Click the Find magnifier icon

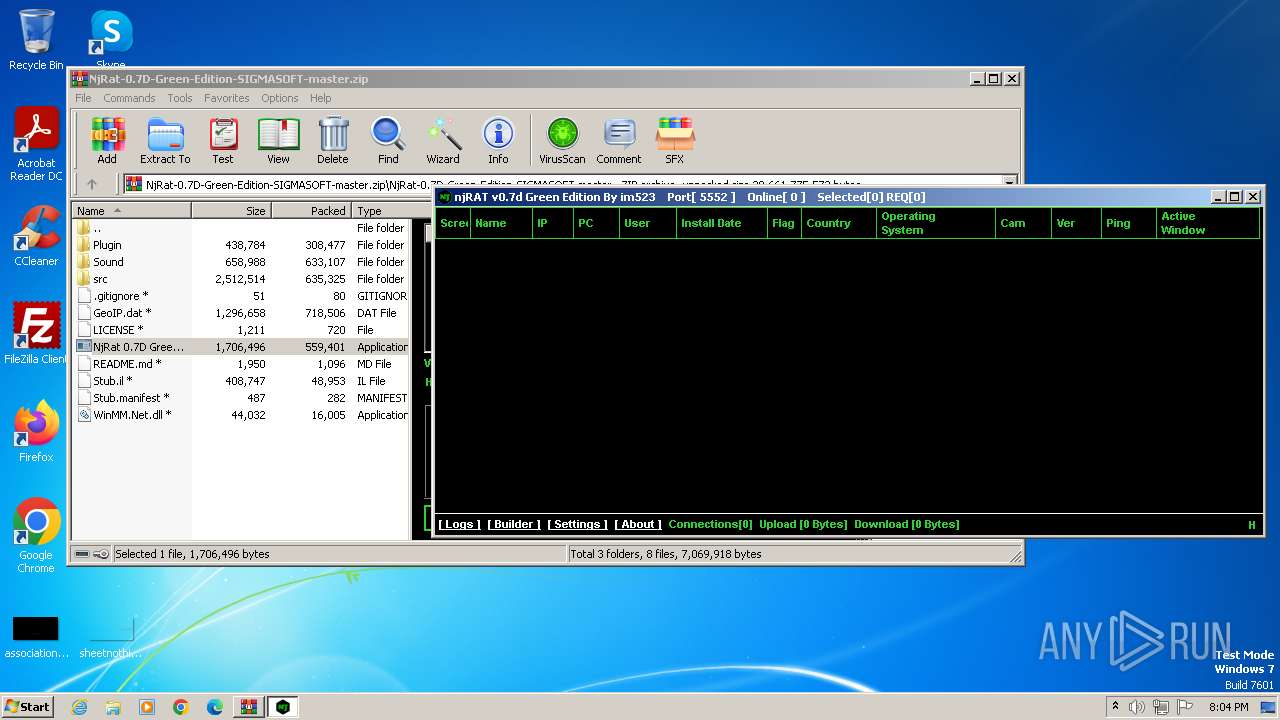[x=388, y=141]
